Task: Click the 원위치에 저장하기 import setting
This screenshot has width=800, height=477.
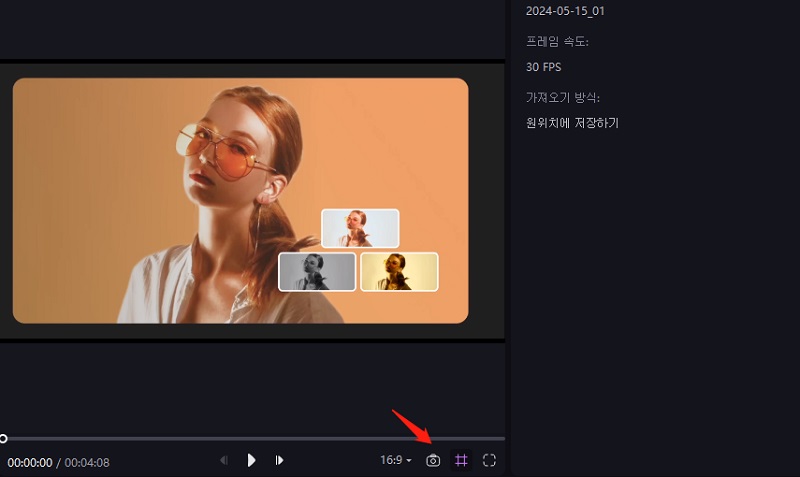Action: point(572,123)
